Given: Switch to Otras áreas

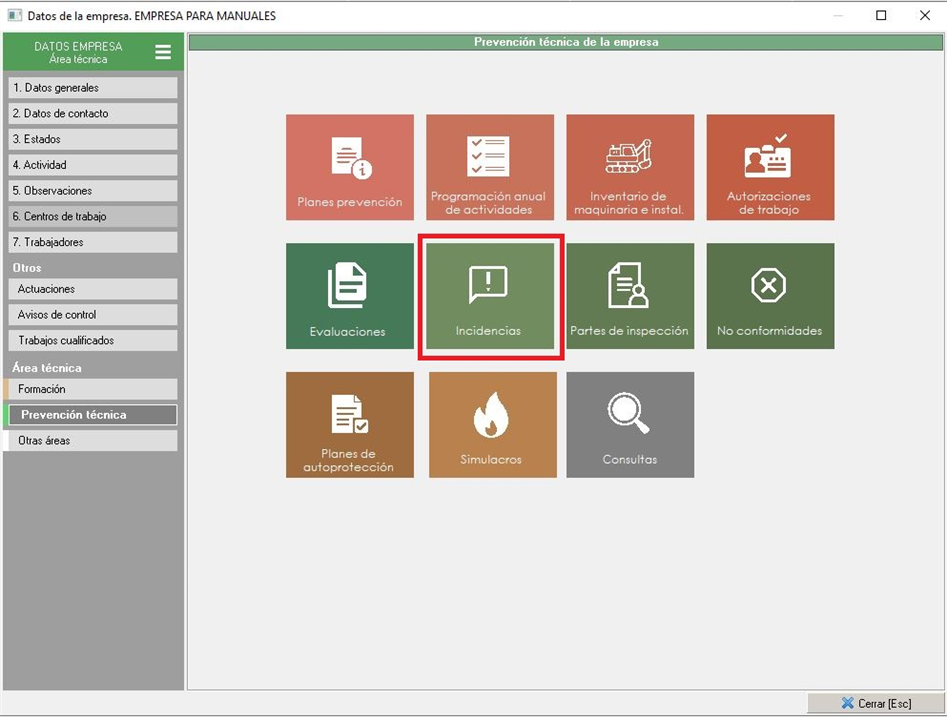Looking at the screenshot, I should tap(93, 441).
